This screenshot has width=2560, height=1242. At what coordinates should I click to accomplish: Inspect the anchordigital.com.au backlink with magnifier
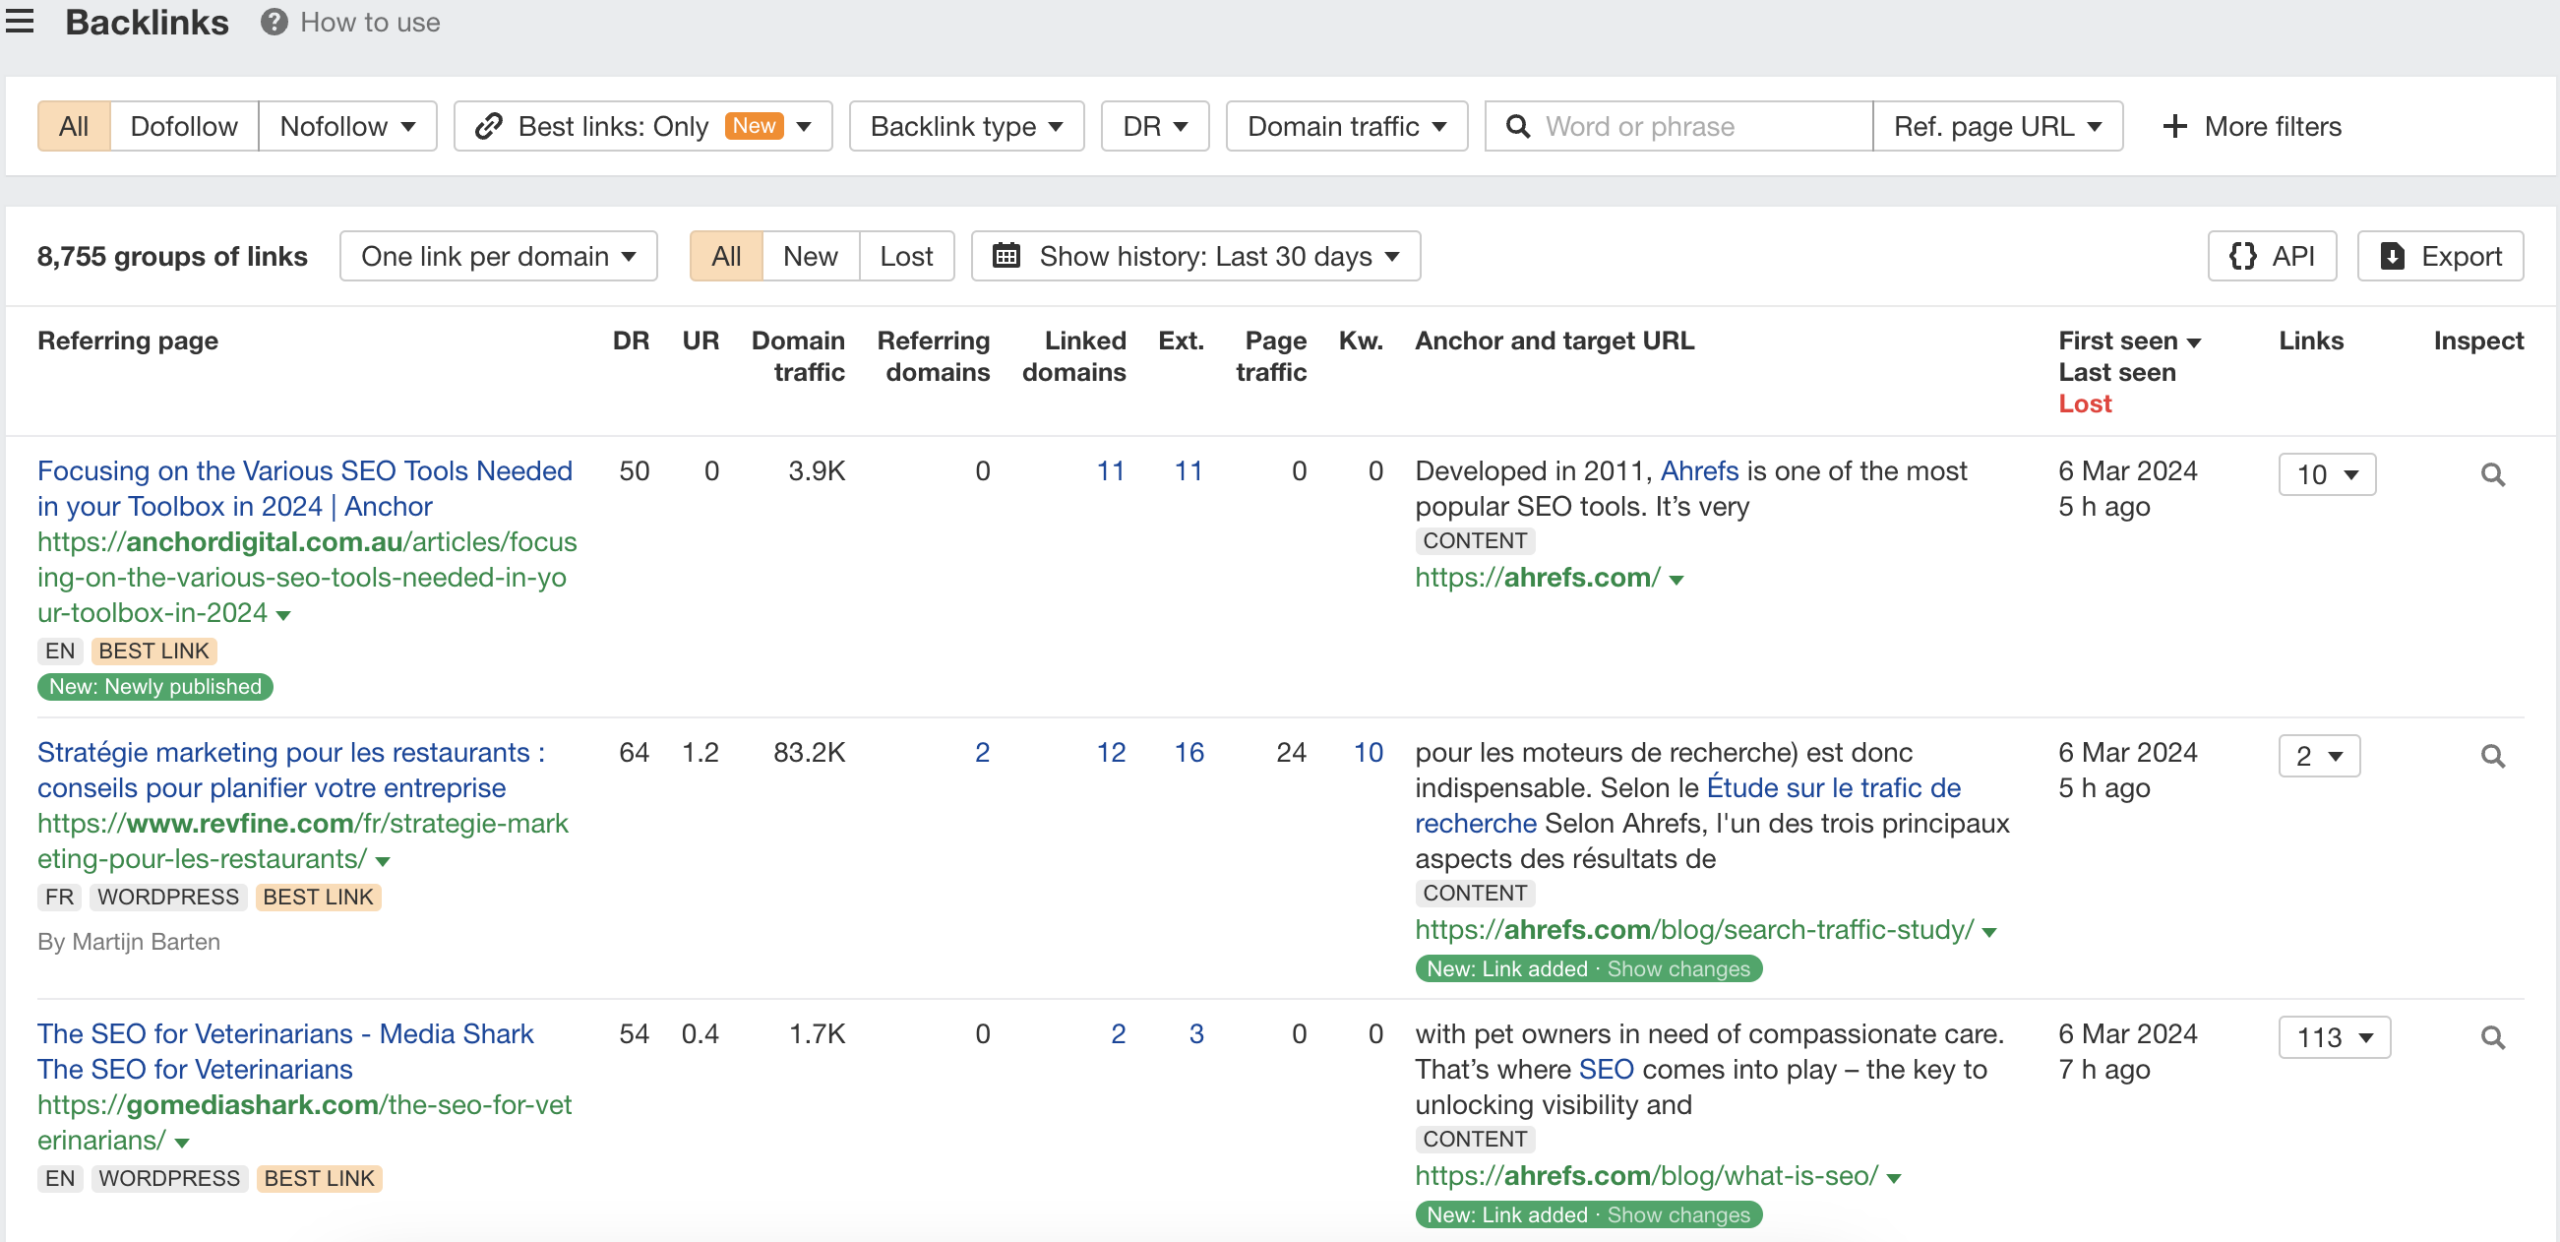tap(2493, 474)
